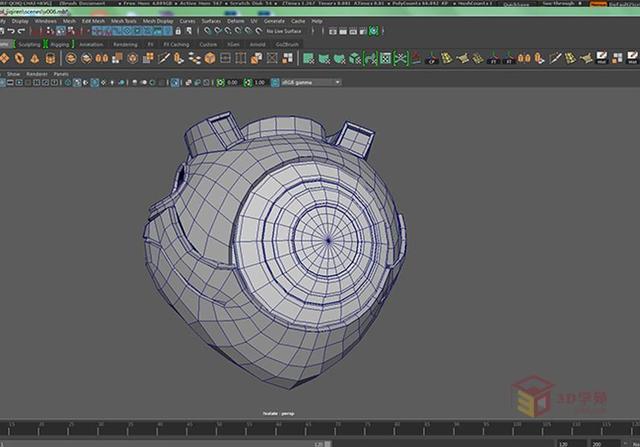640x447 pixels.
Task: Toggle smooth shade all in panel toolbar
Action: (x=77, y=82)
